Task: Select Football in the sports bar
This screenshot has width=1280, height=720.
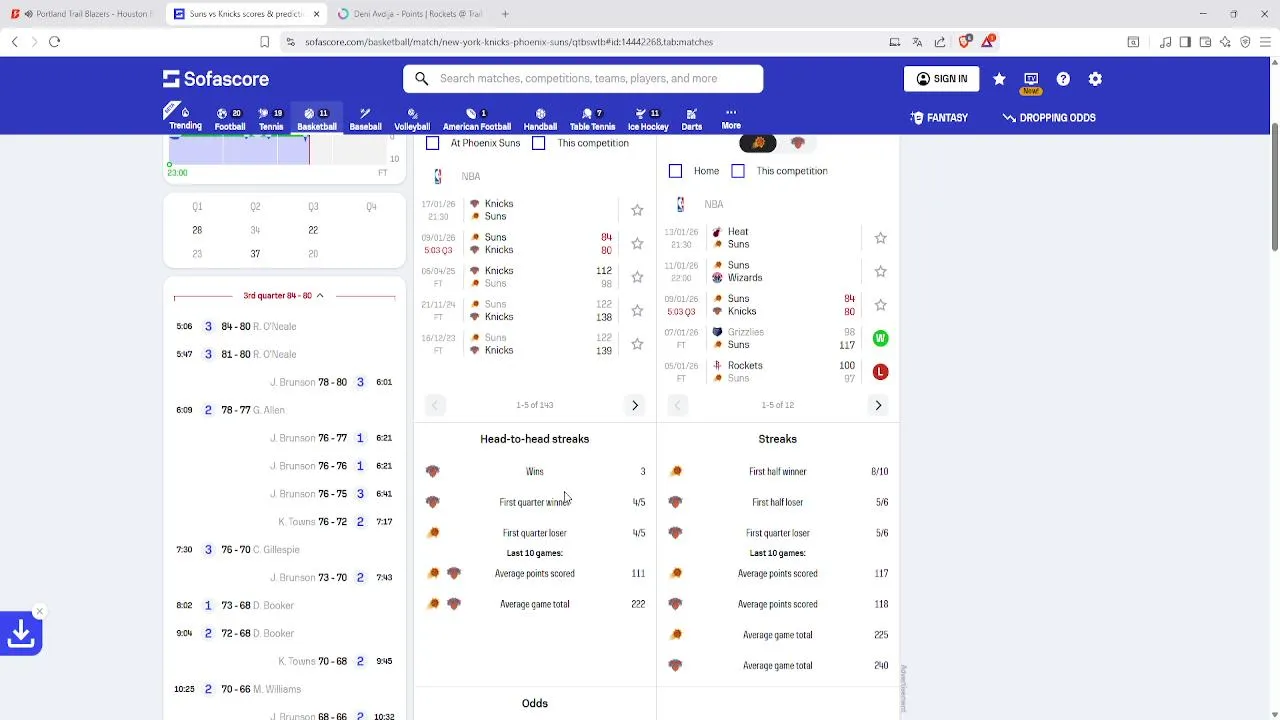Action: [229, 119]
